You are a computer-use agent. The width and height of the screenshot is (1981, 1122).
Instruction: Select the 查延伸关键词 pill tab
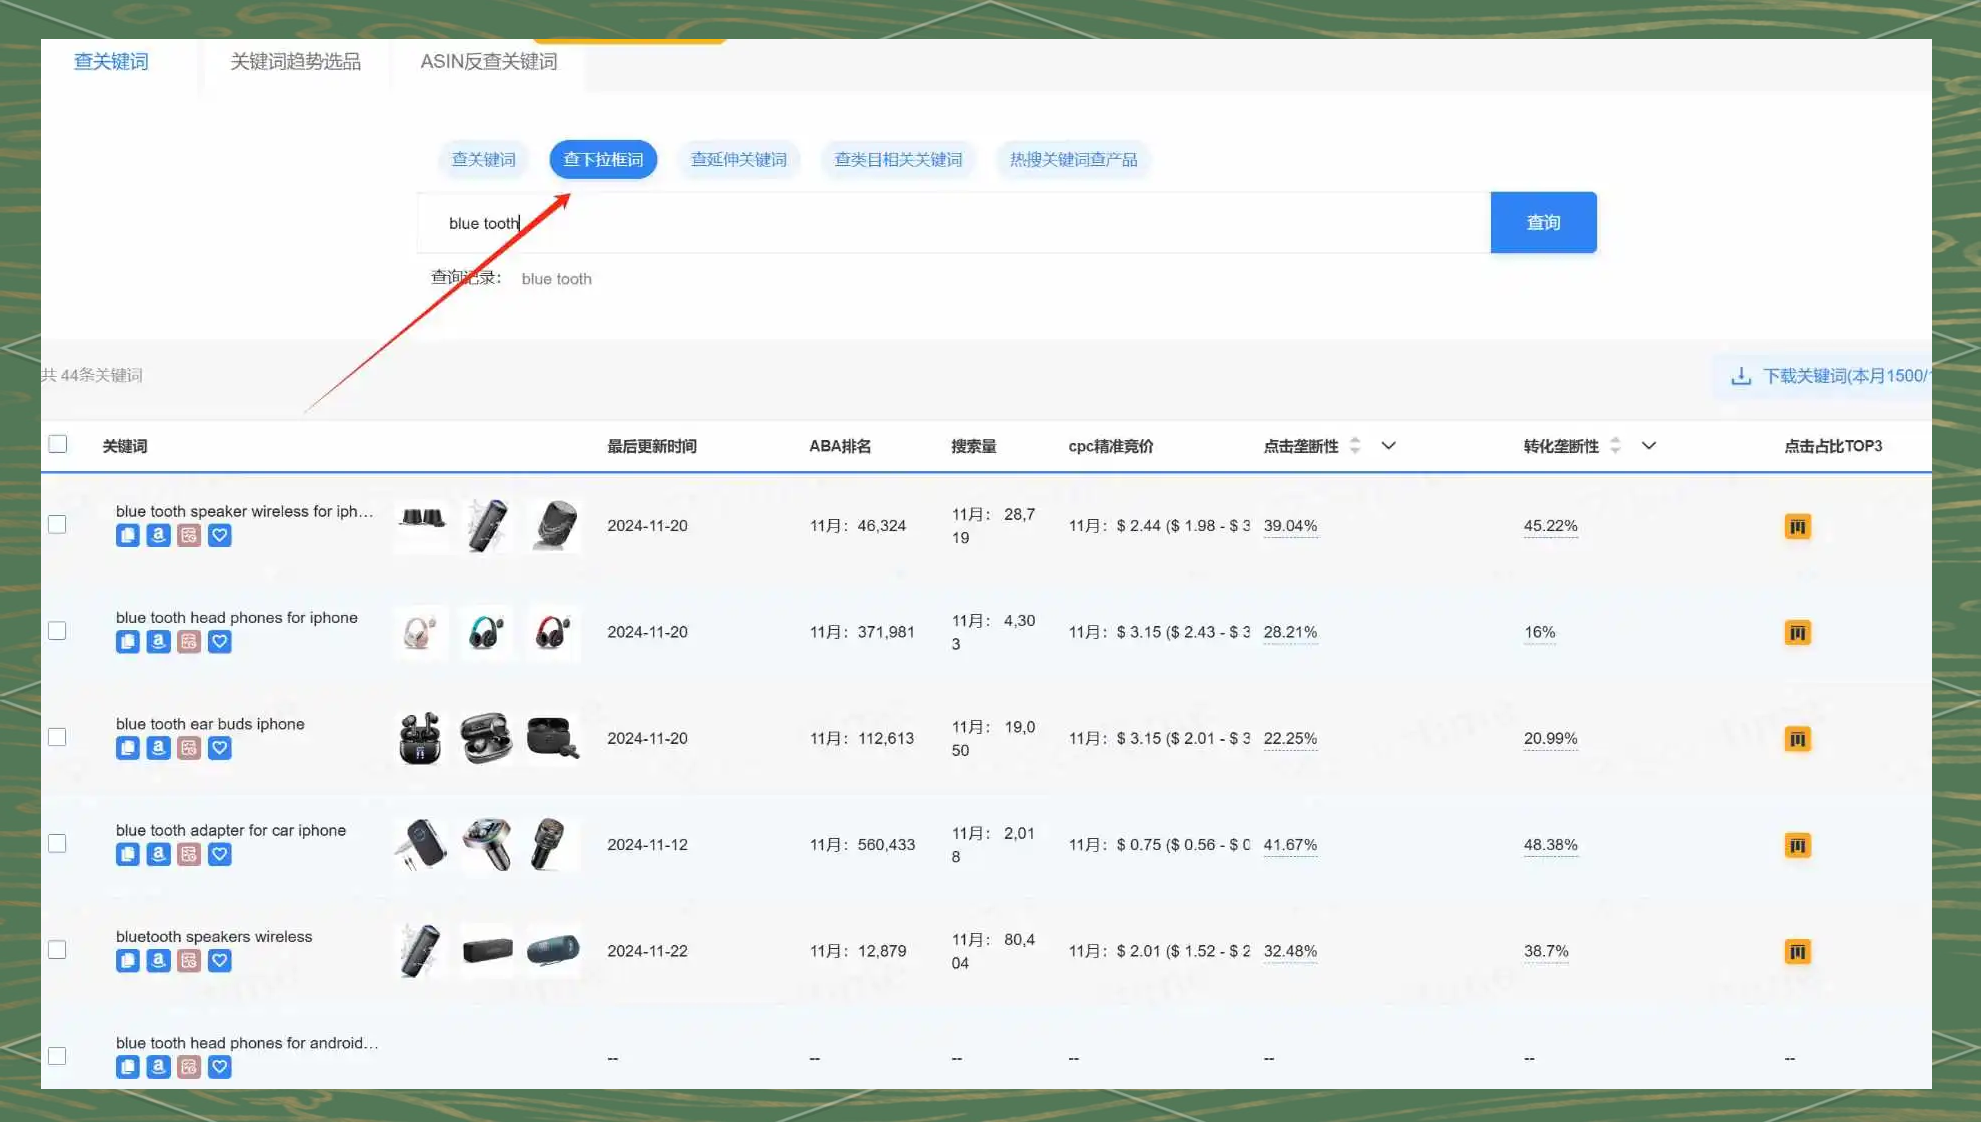click(738, 160)
